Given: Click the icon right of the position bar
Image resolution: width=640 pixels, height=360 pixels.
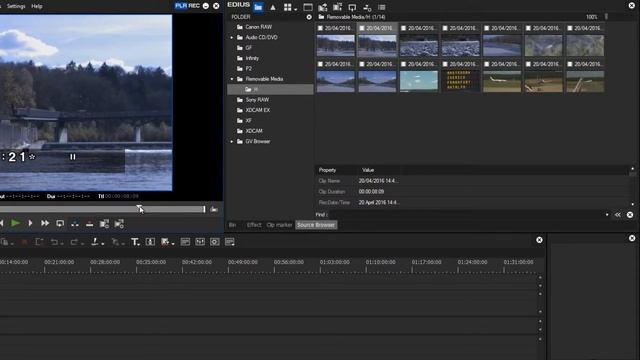Looking at the screenshot, I should tap(214, 209).
